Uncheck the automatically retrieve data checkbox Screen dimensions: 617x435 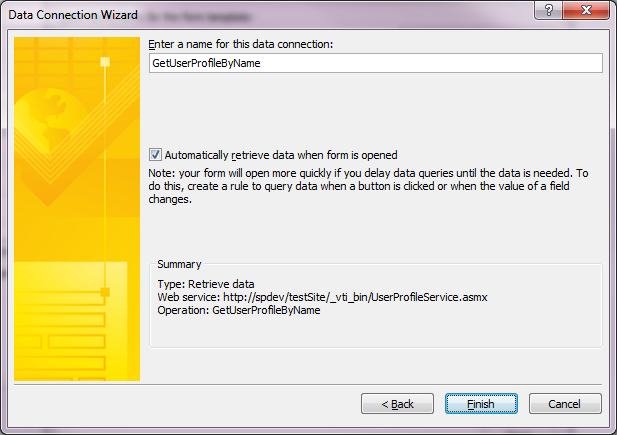[155, 155]
